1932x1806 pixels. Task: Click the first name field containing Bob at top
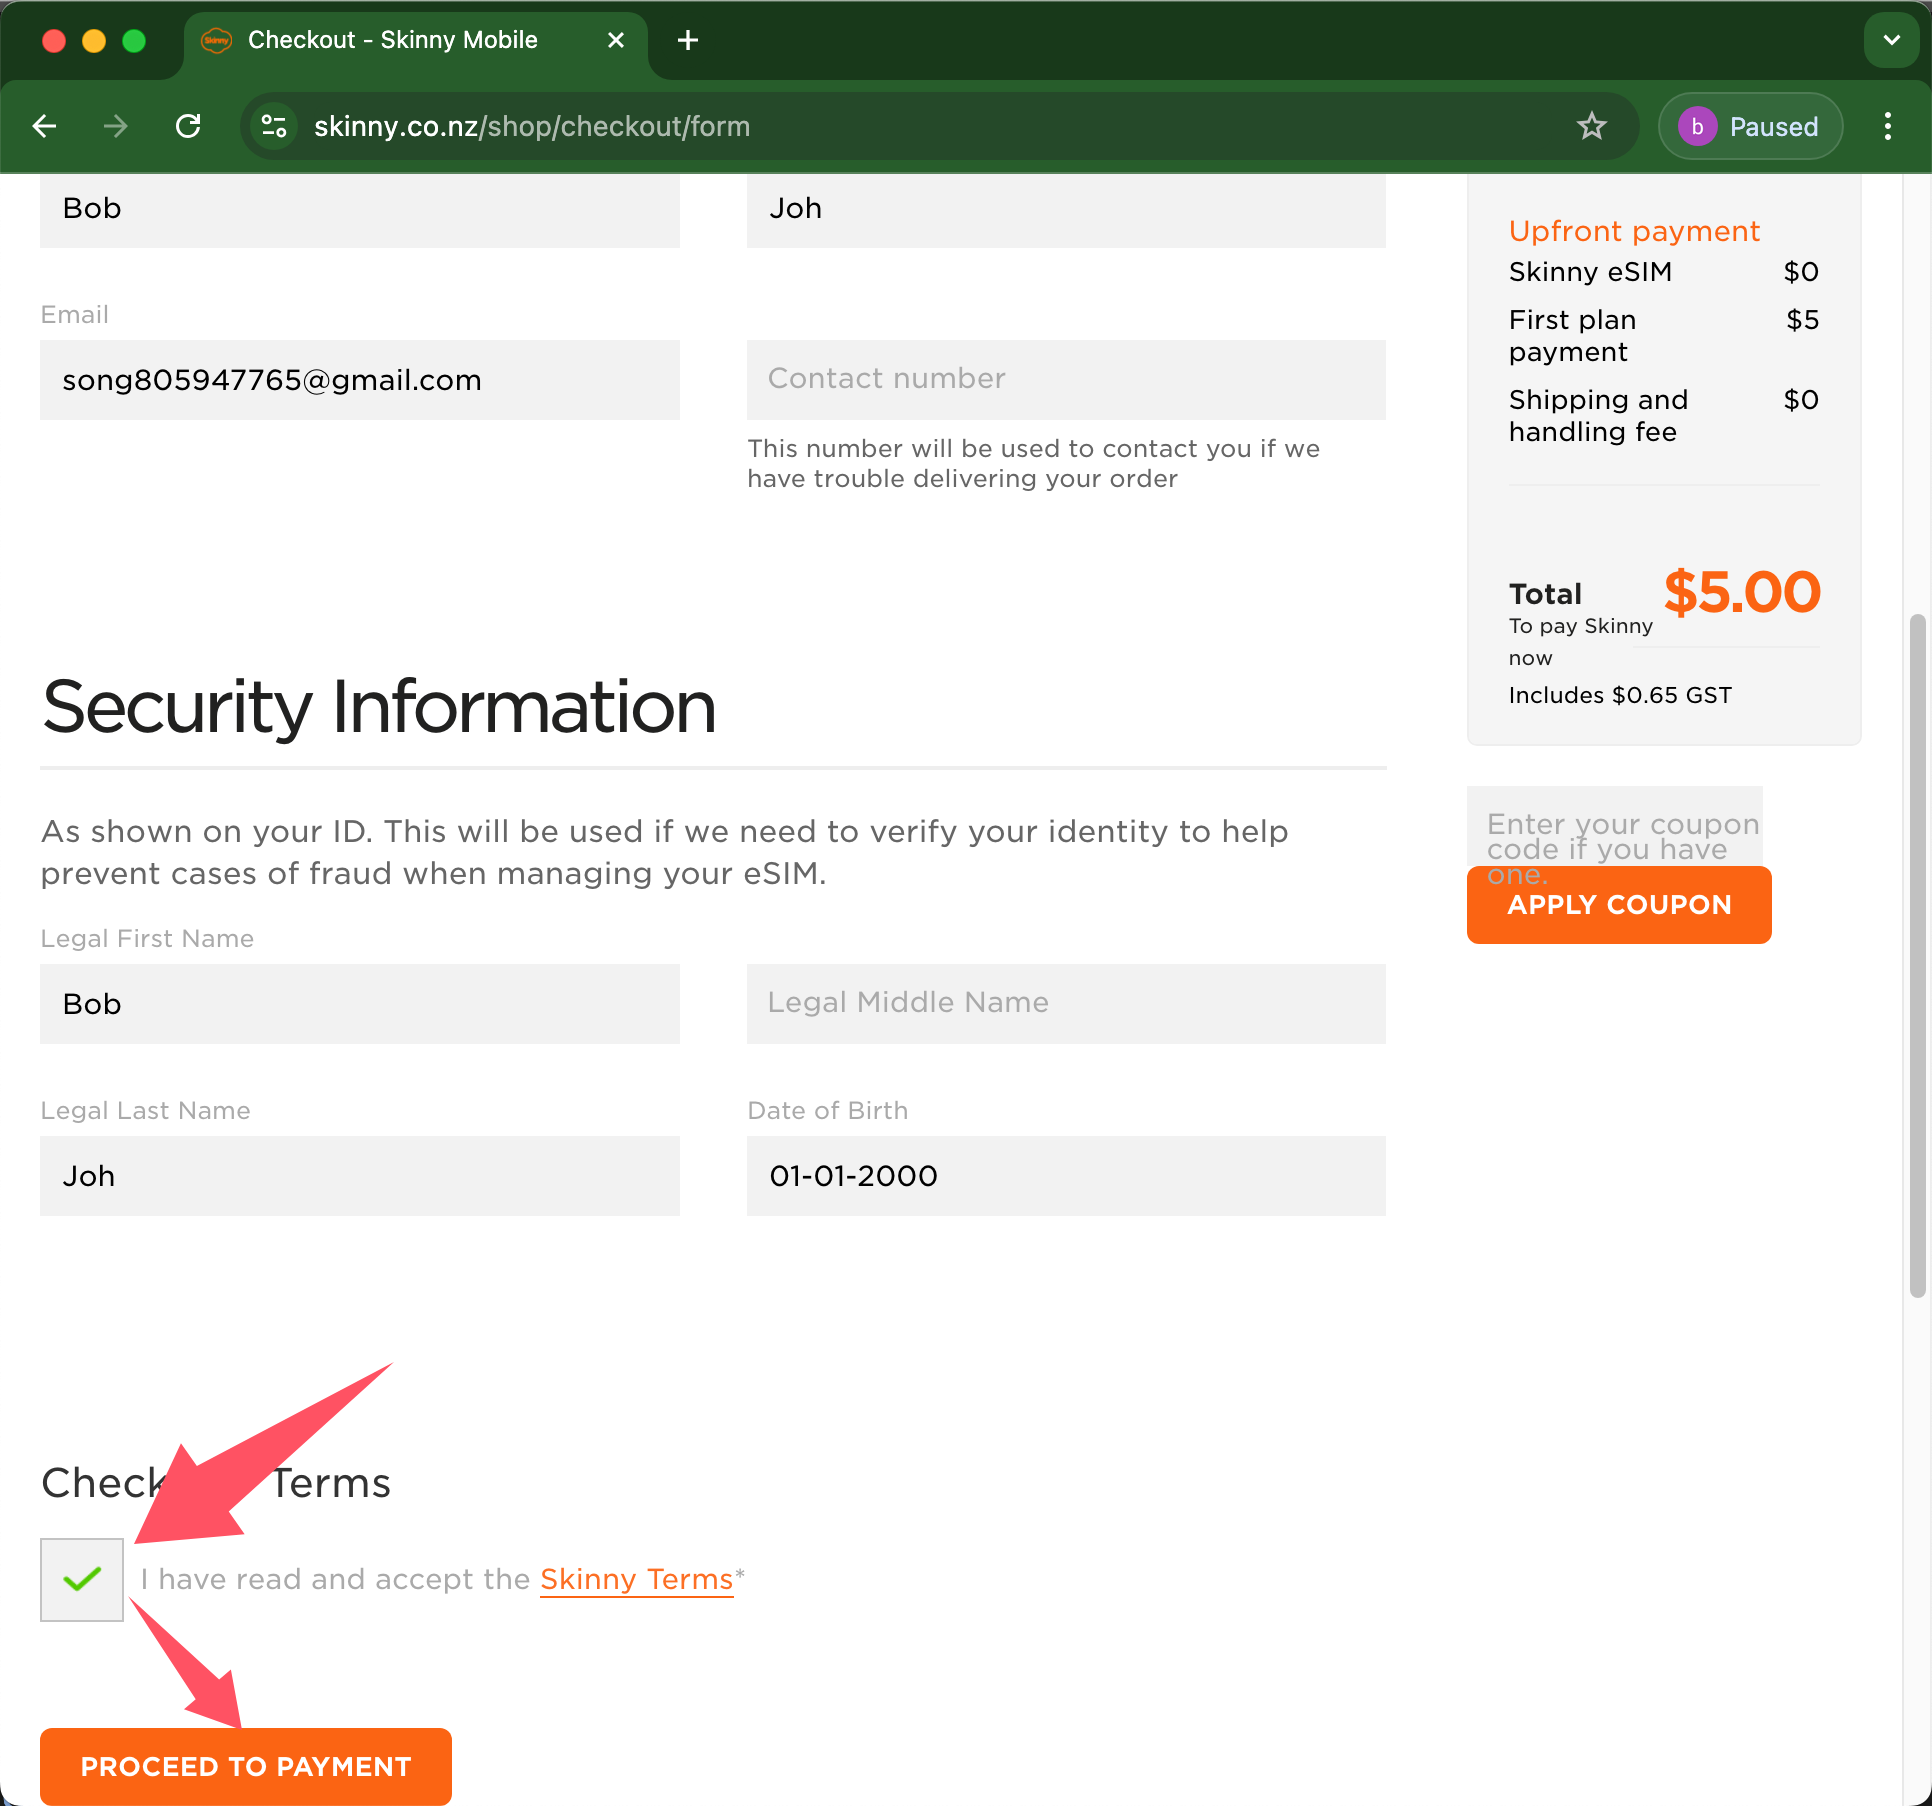tap(360, 210)
